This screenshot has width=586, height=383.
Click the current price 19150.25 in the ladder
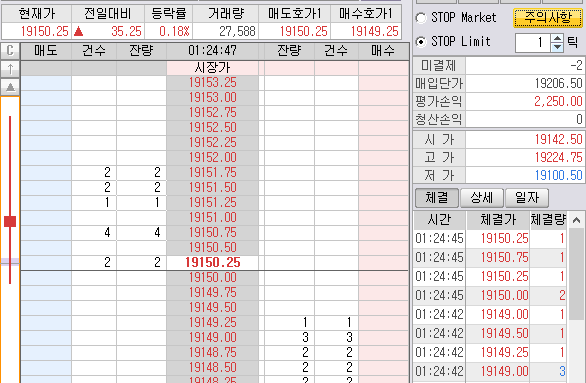(212, 262)
